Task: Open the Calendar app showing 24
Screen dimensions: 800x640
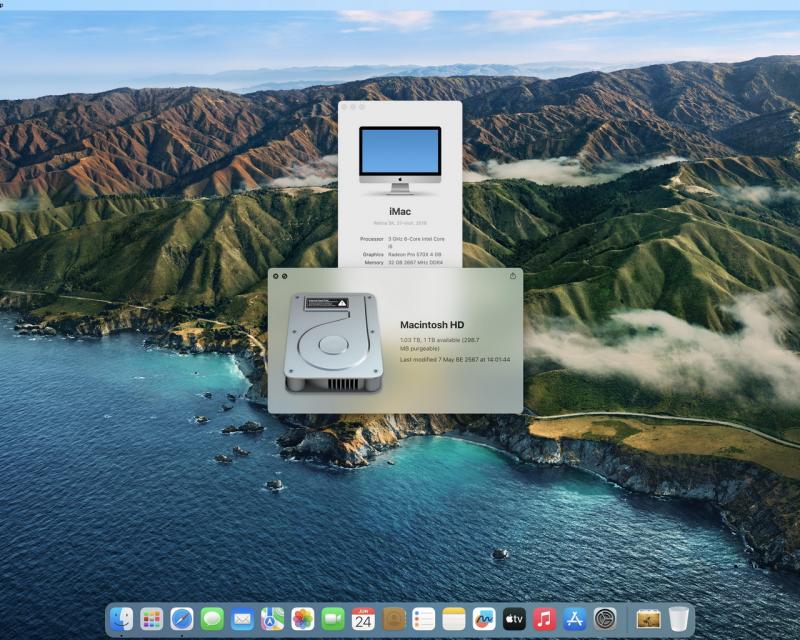Action: pyautogui.click(x=363, y=619)
